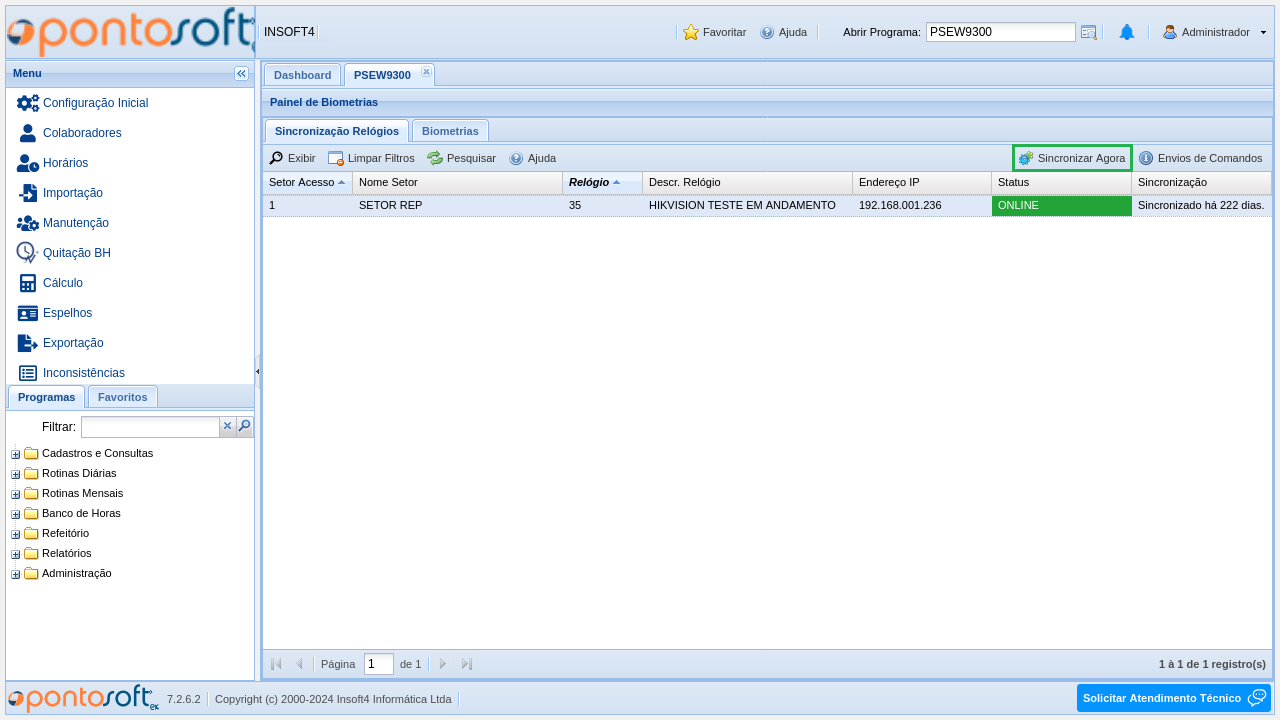Expand the Banco de Horas folder
Screen dimensions: 1280x720
pyautogui.click(x=16, y=514)
